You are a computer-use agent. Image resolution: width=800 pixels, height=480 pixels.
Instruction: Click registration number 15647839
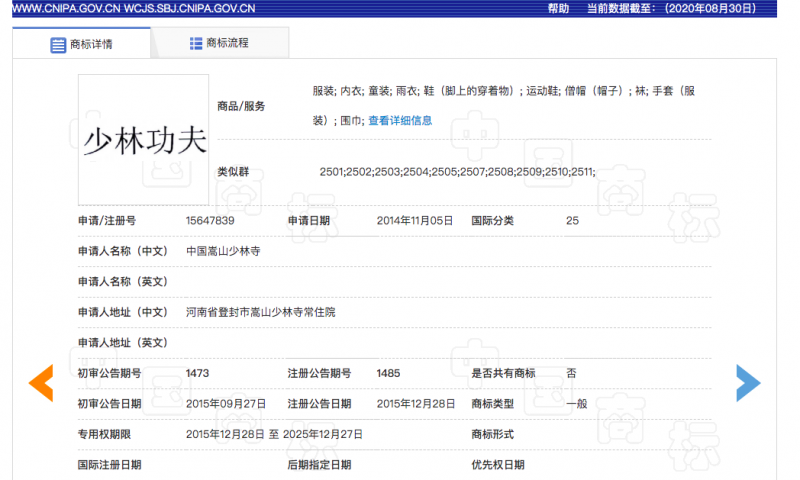(210, 220)
